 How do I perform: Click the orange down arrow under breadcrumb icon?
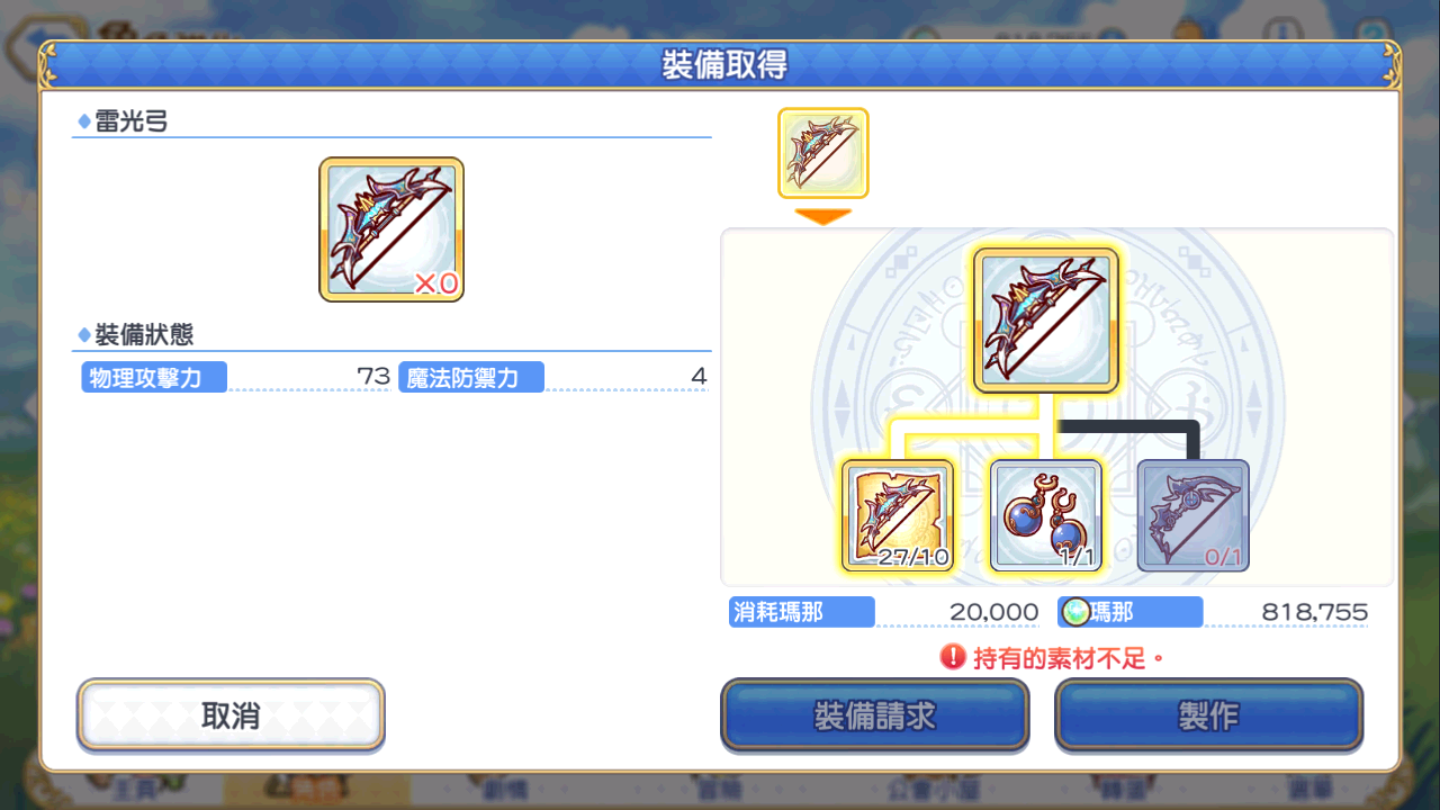tap(823, 216)
